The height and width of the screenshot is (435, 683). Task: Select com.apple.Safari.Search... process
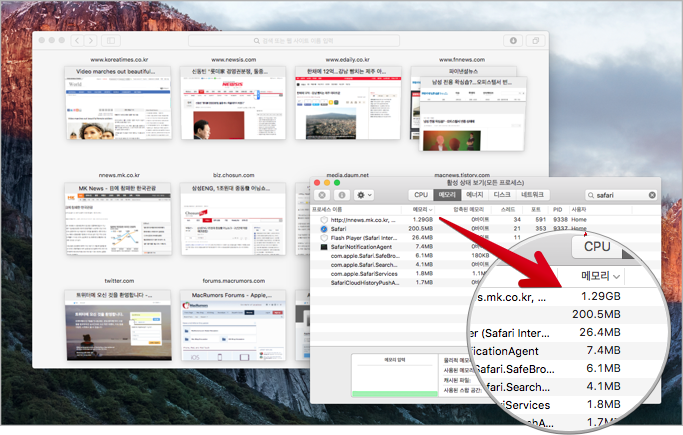coord(364,265)
